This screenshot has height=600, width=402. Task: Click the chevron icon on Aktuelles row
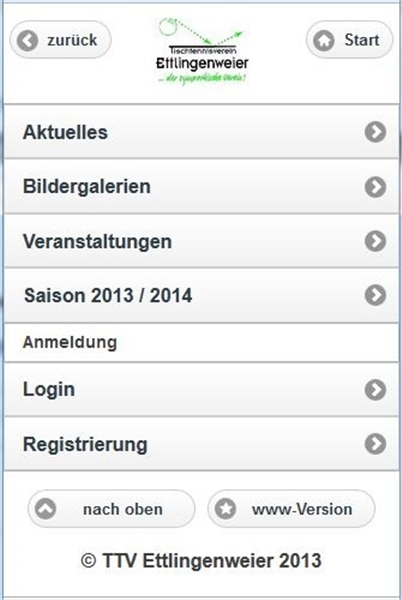375,132
